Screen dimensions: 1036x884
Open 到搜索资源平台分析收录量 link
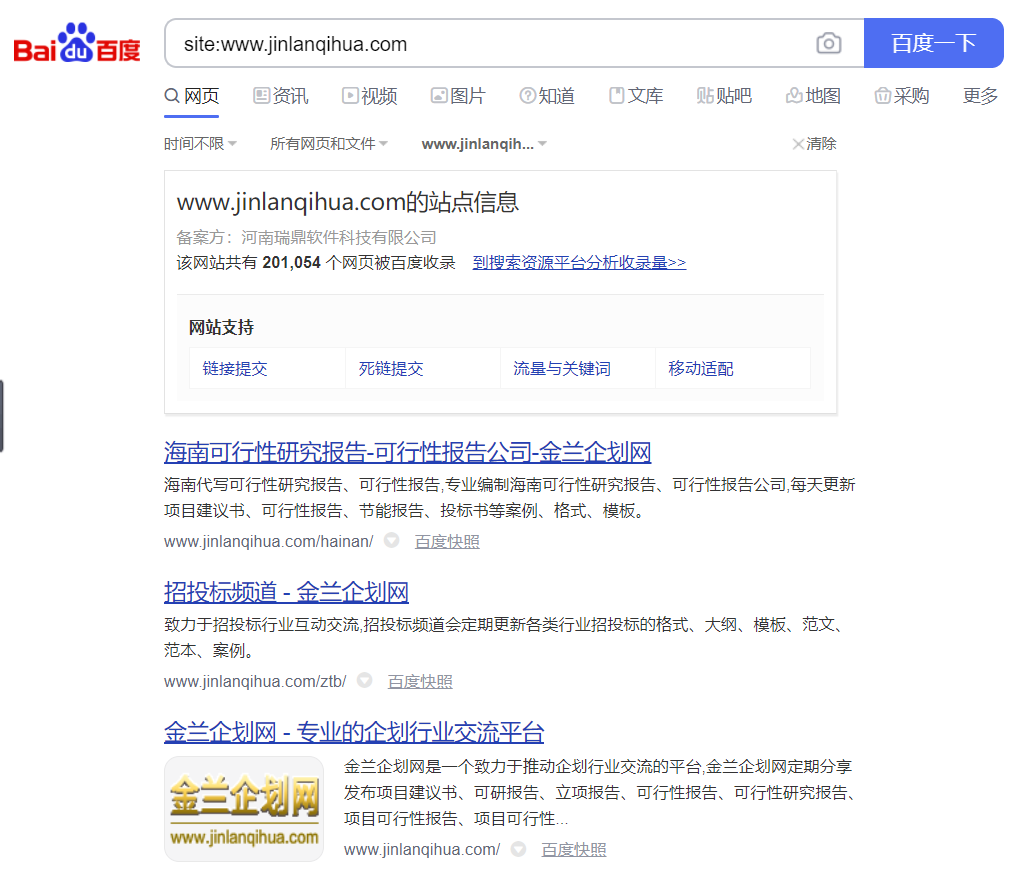click(579, 262)
